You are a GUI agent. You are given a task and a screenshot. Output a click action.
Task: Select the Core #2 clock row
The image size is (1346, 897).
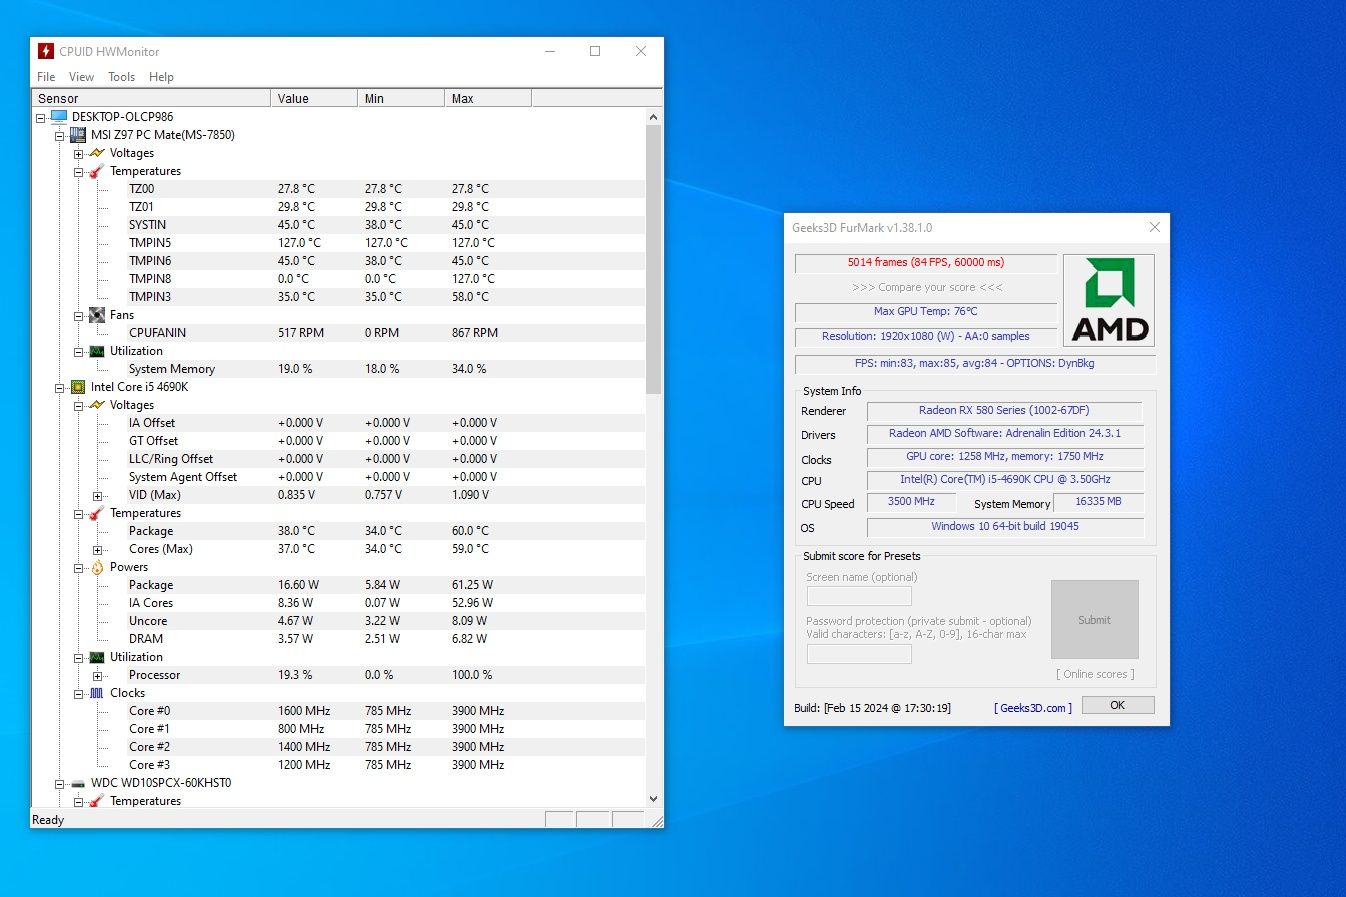point(339,747)
